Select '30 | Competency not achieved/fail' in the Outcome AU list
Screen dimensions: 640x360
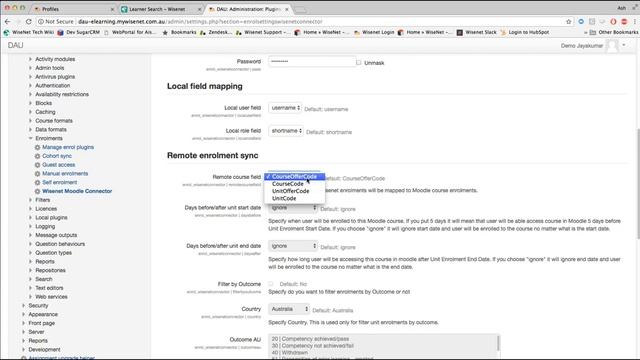tap(313, 346)
